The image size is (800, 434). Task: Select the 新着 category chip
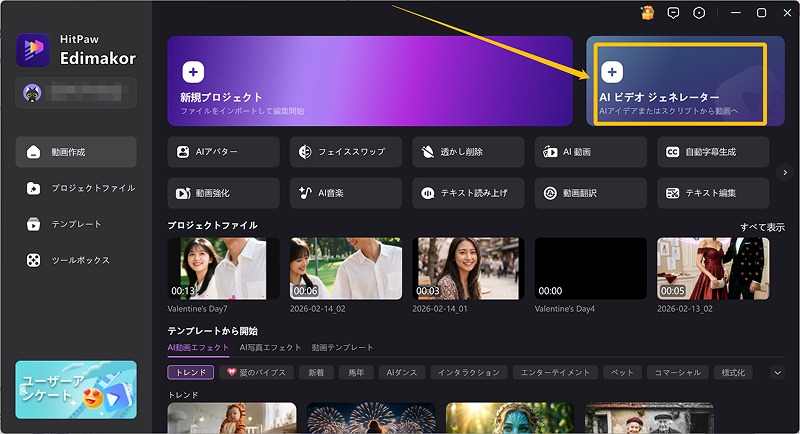tap(316, 373)
